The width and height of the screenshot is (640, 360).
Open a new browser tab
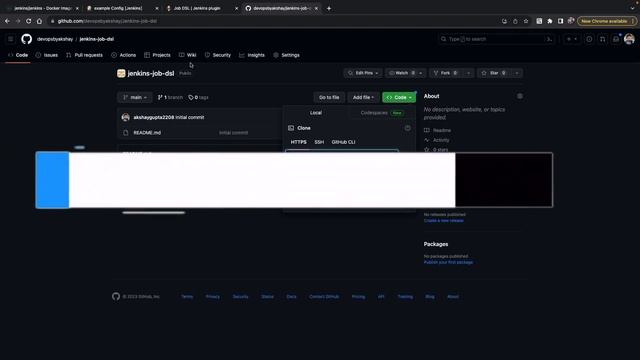coord(329,8)
